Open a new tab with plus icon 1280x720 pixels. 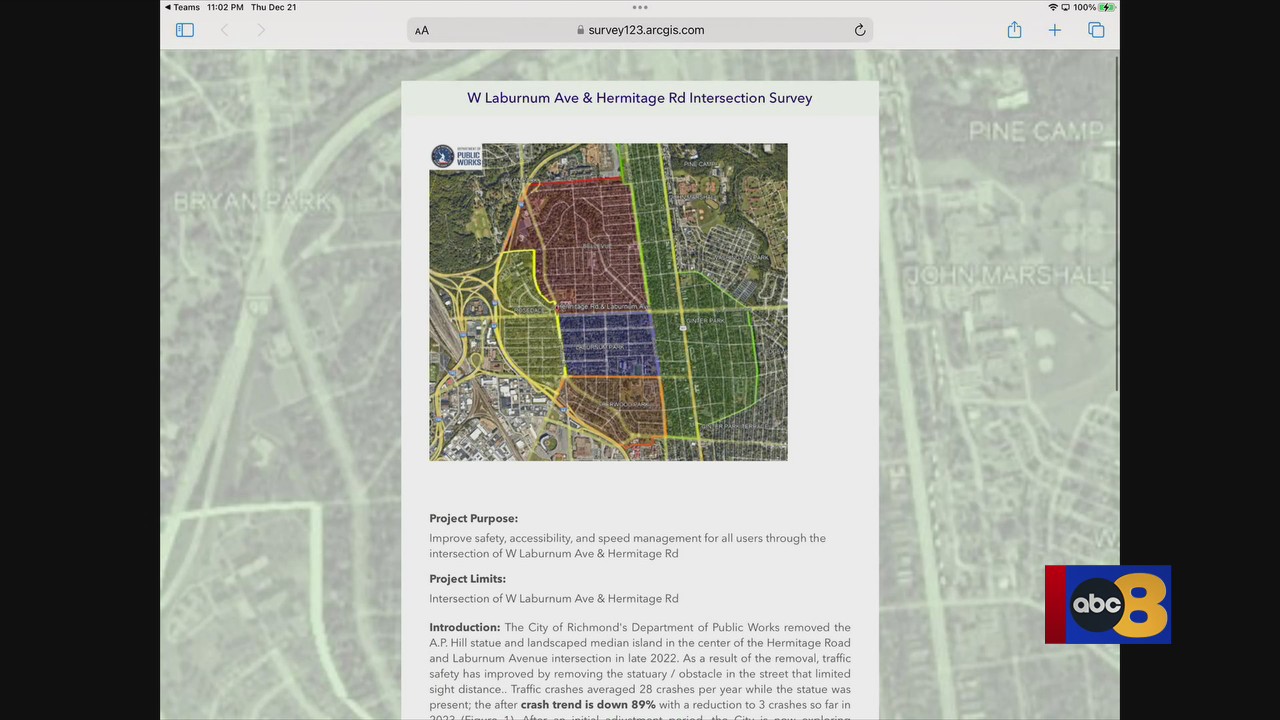coord(1054,30)
